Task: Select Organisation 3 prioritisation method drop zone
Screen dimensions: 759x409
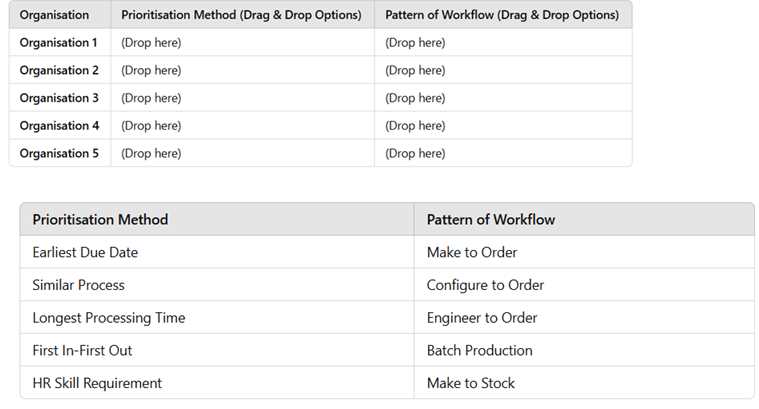Action: click(x=151, y=98)
